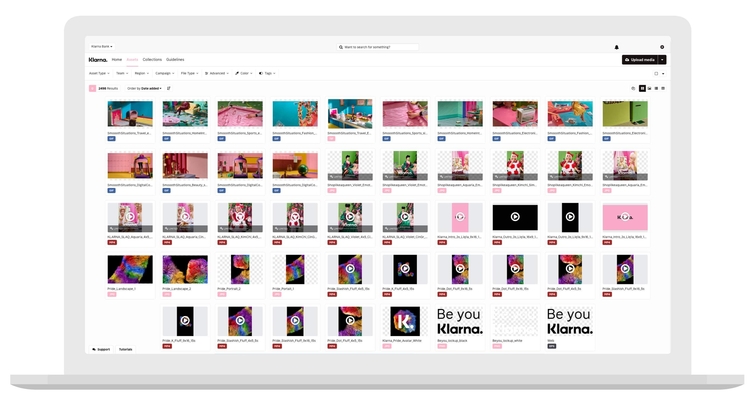This screenshot has height=404, width=755.
Task: Open the Collections tab
Action: coord(152,60)
